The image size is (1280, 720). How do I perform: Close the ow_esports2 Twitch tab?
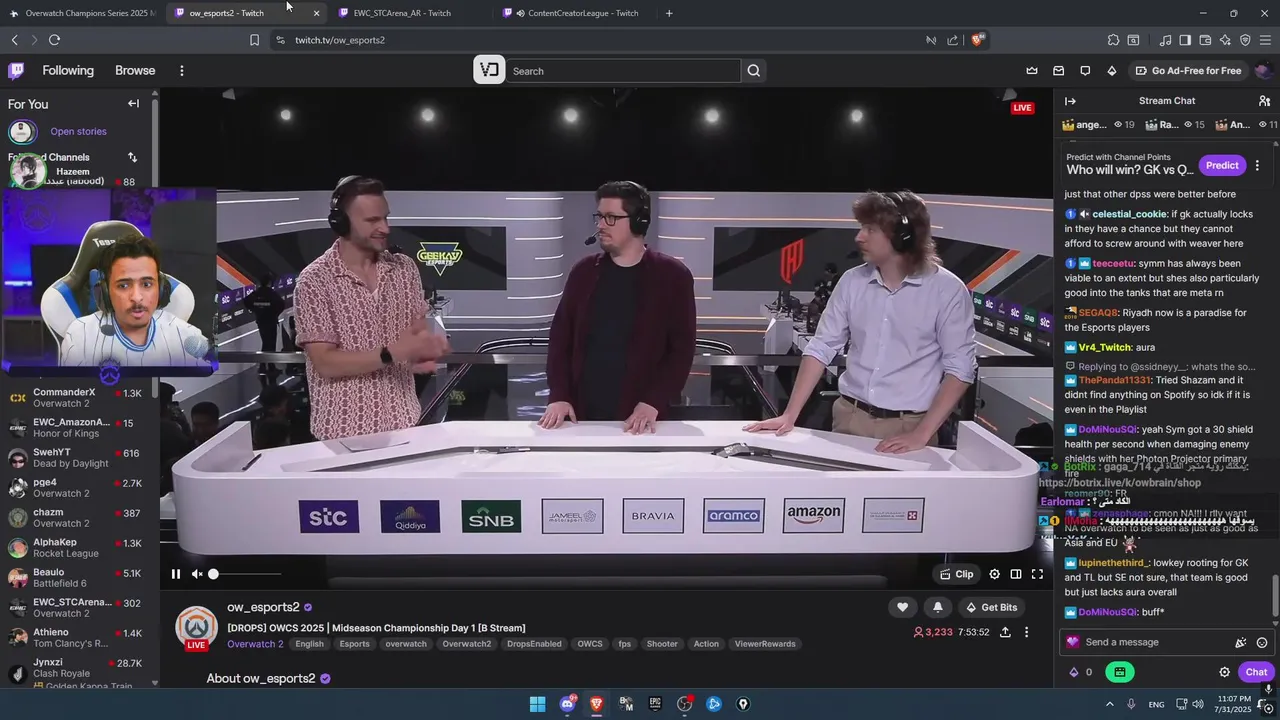pos(316,13)
